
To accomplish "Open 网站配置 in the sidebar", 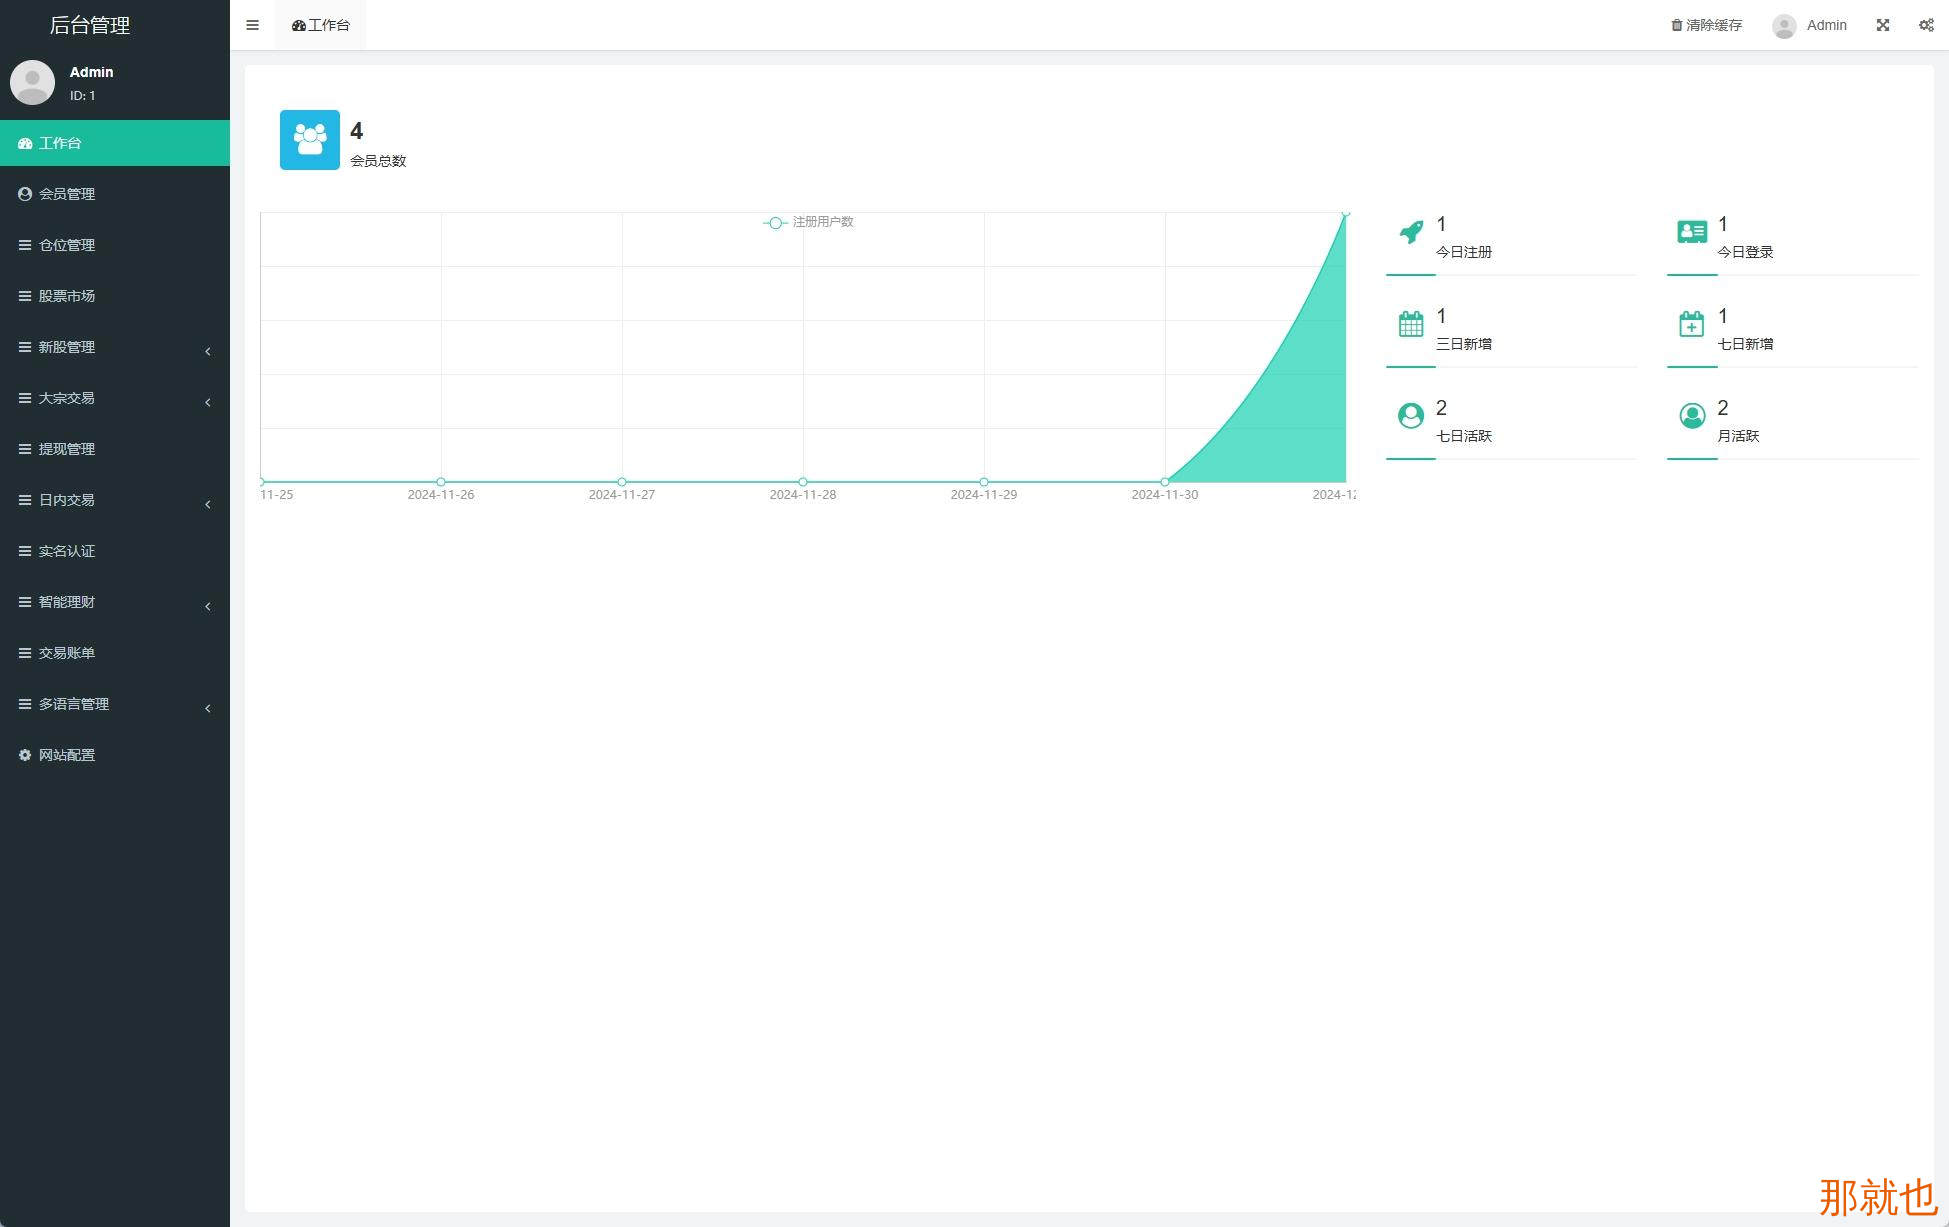I will pyautogui.click(x=67, y=755).
